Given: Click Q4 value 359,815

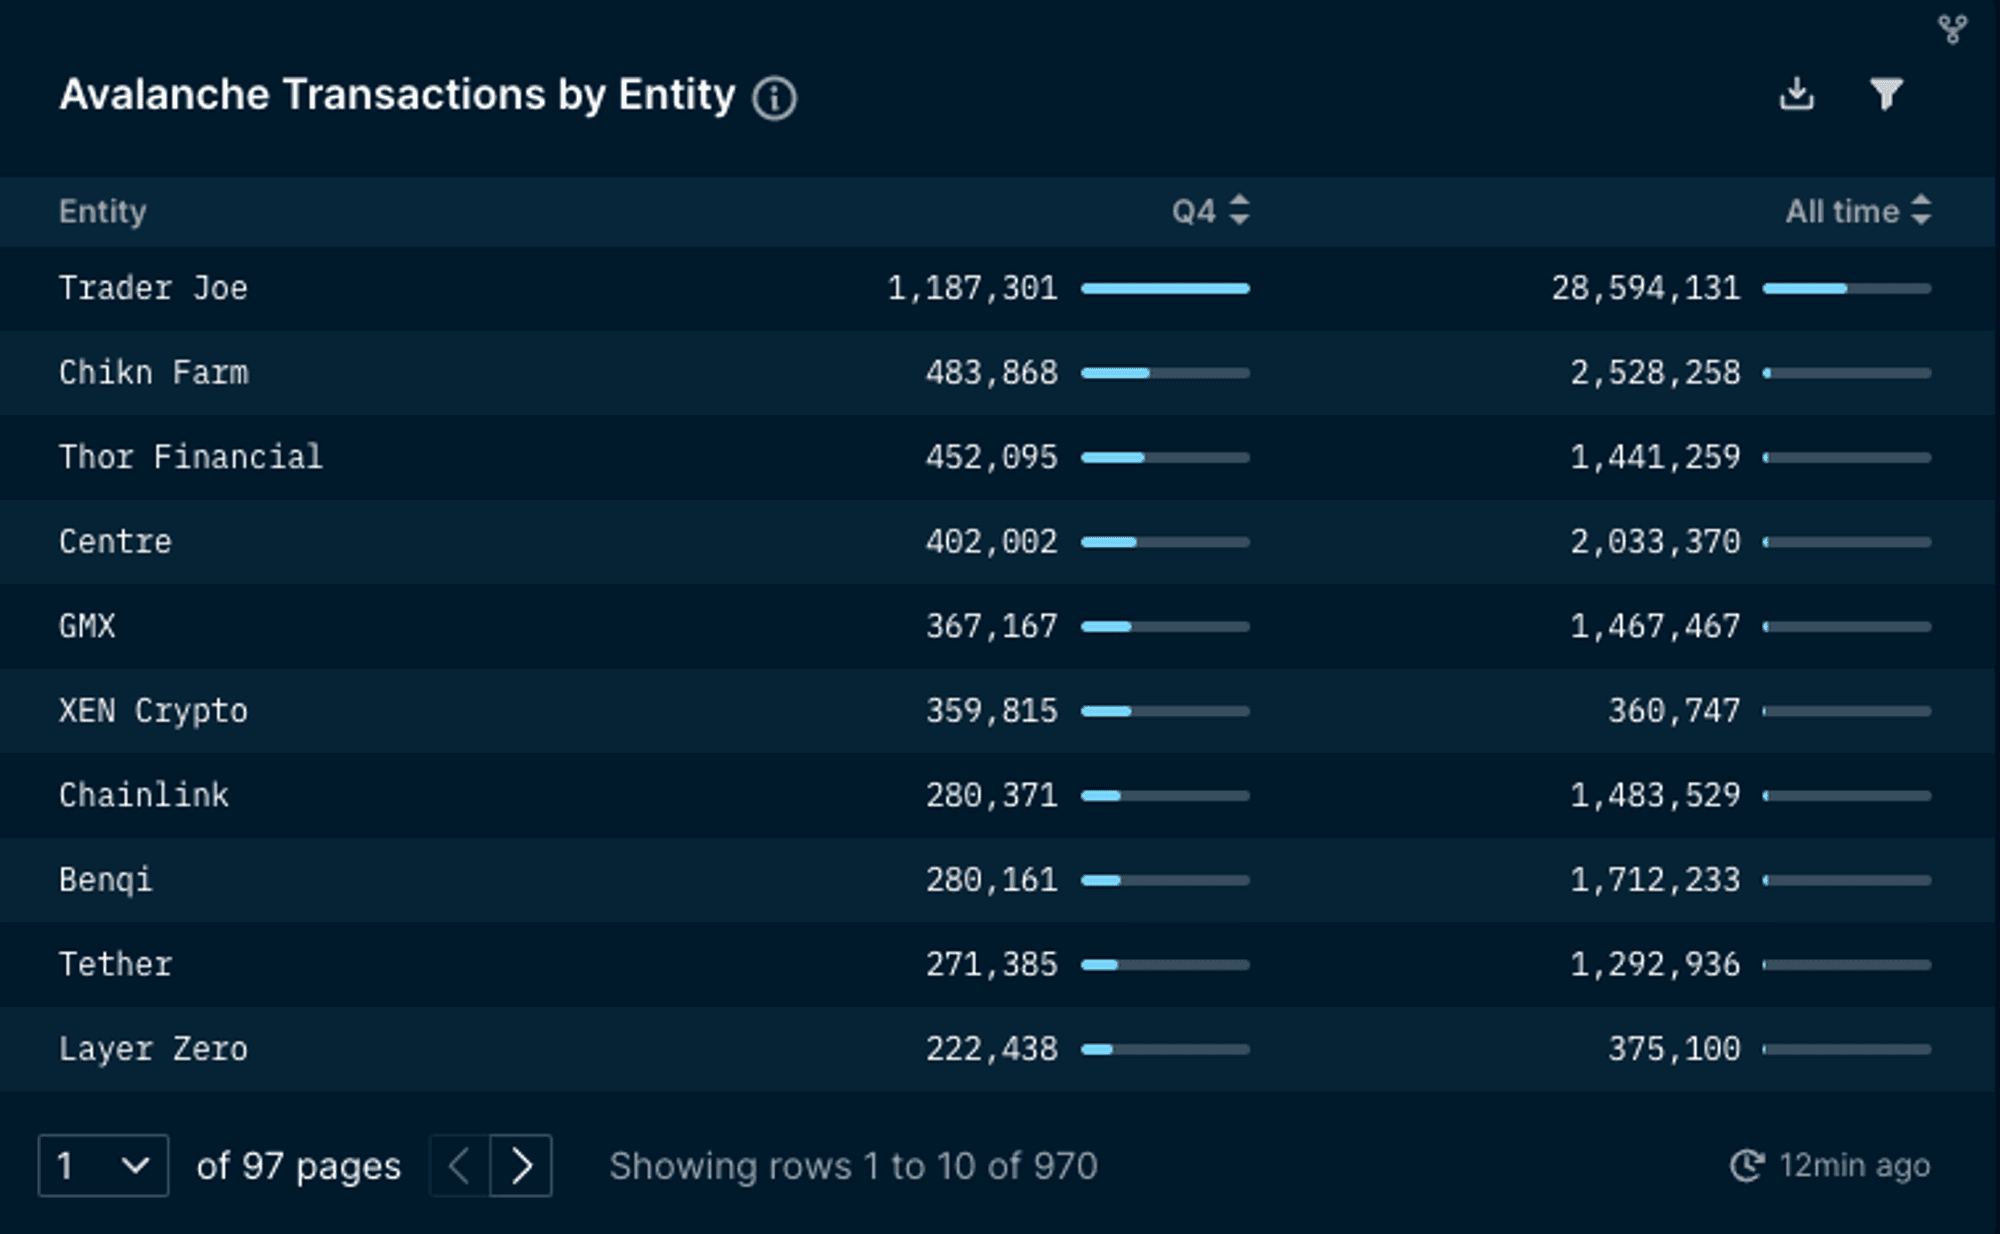Looking at the screenshot, I should point(991,711).
